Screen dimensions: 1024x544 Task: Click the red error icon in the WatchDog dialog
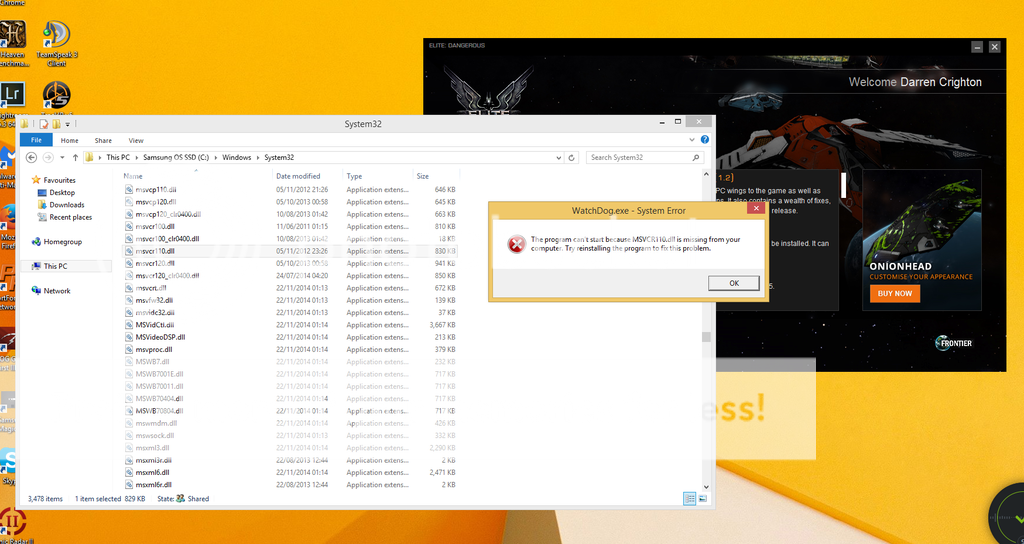pyautogui.click(x=517, y=244)
